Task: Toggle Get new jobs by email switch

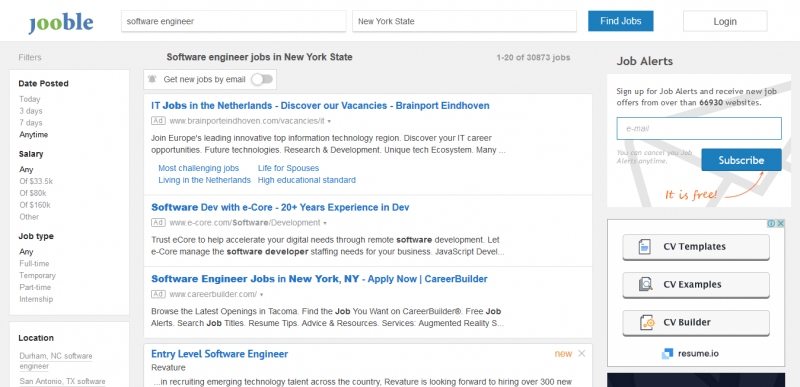Action: point(262,79)
